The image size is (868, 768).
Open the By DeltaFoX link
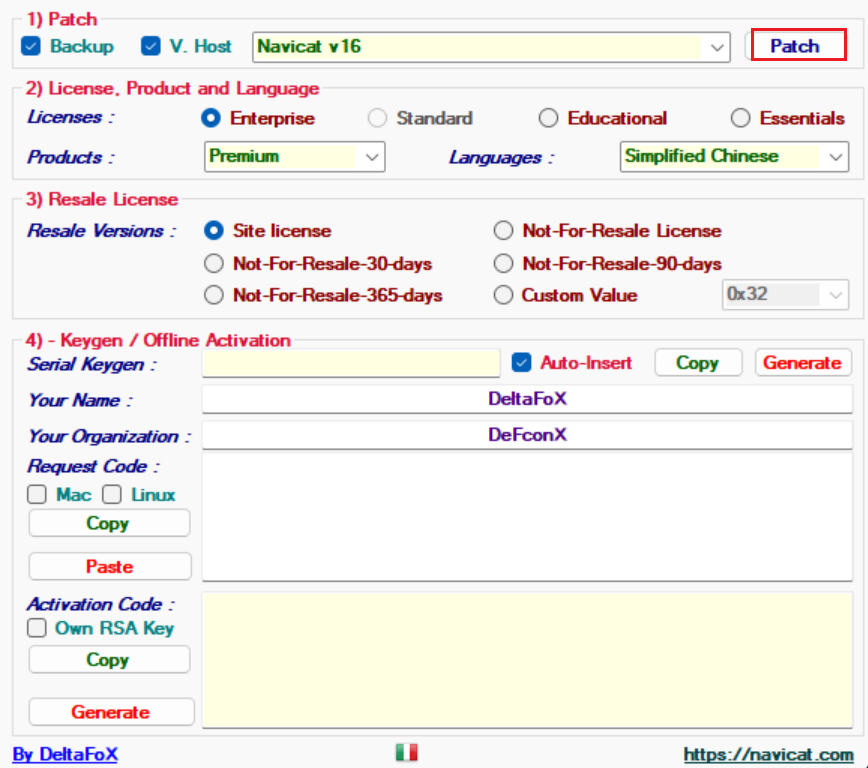pyautogui.click(x=65, y=754)
